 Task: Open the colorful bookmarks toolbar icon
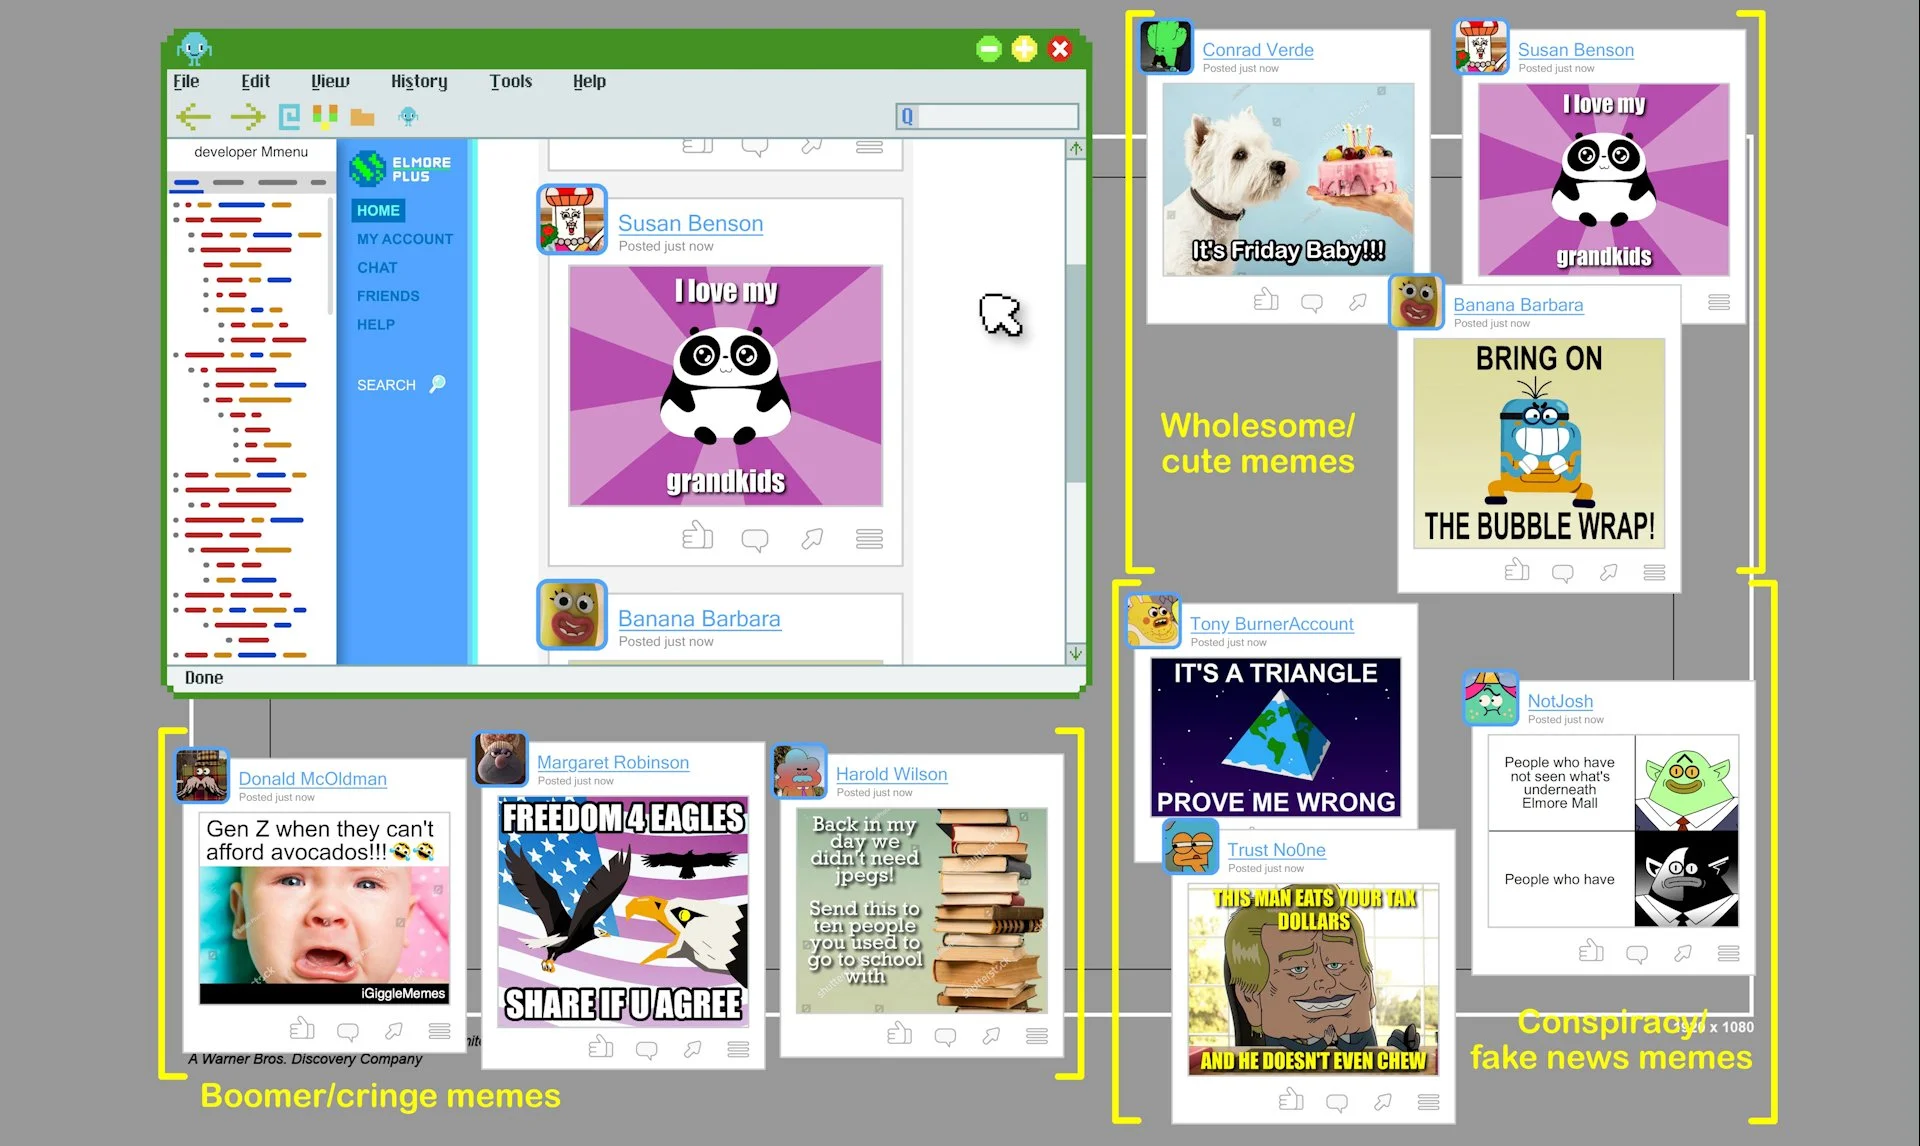tap(325, 116)
